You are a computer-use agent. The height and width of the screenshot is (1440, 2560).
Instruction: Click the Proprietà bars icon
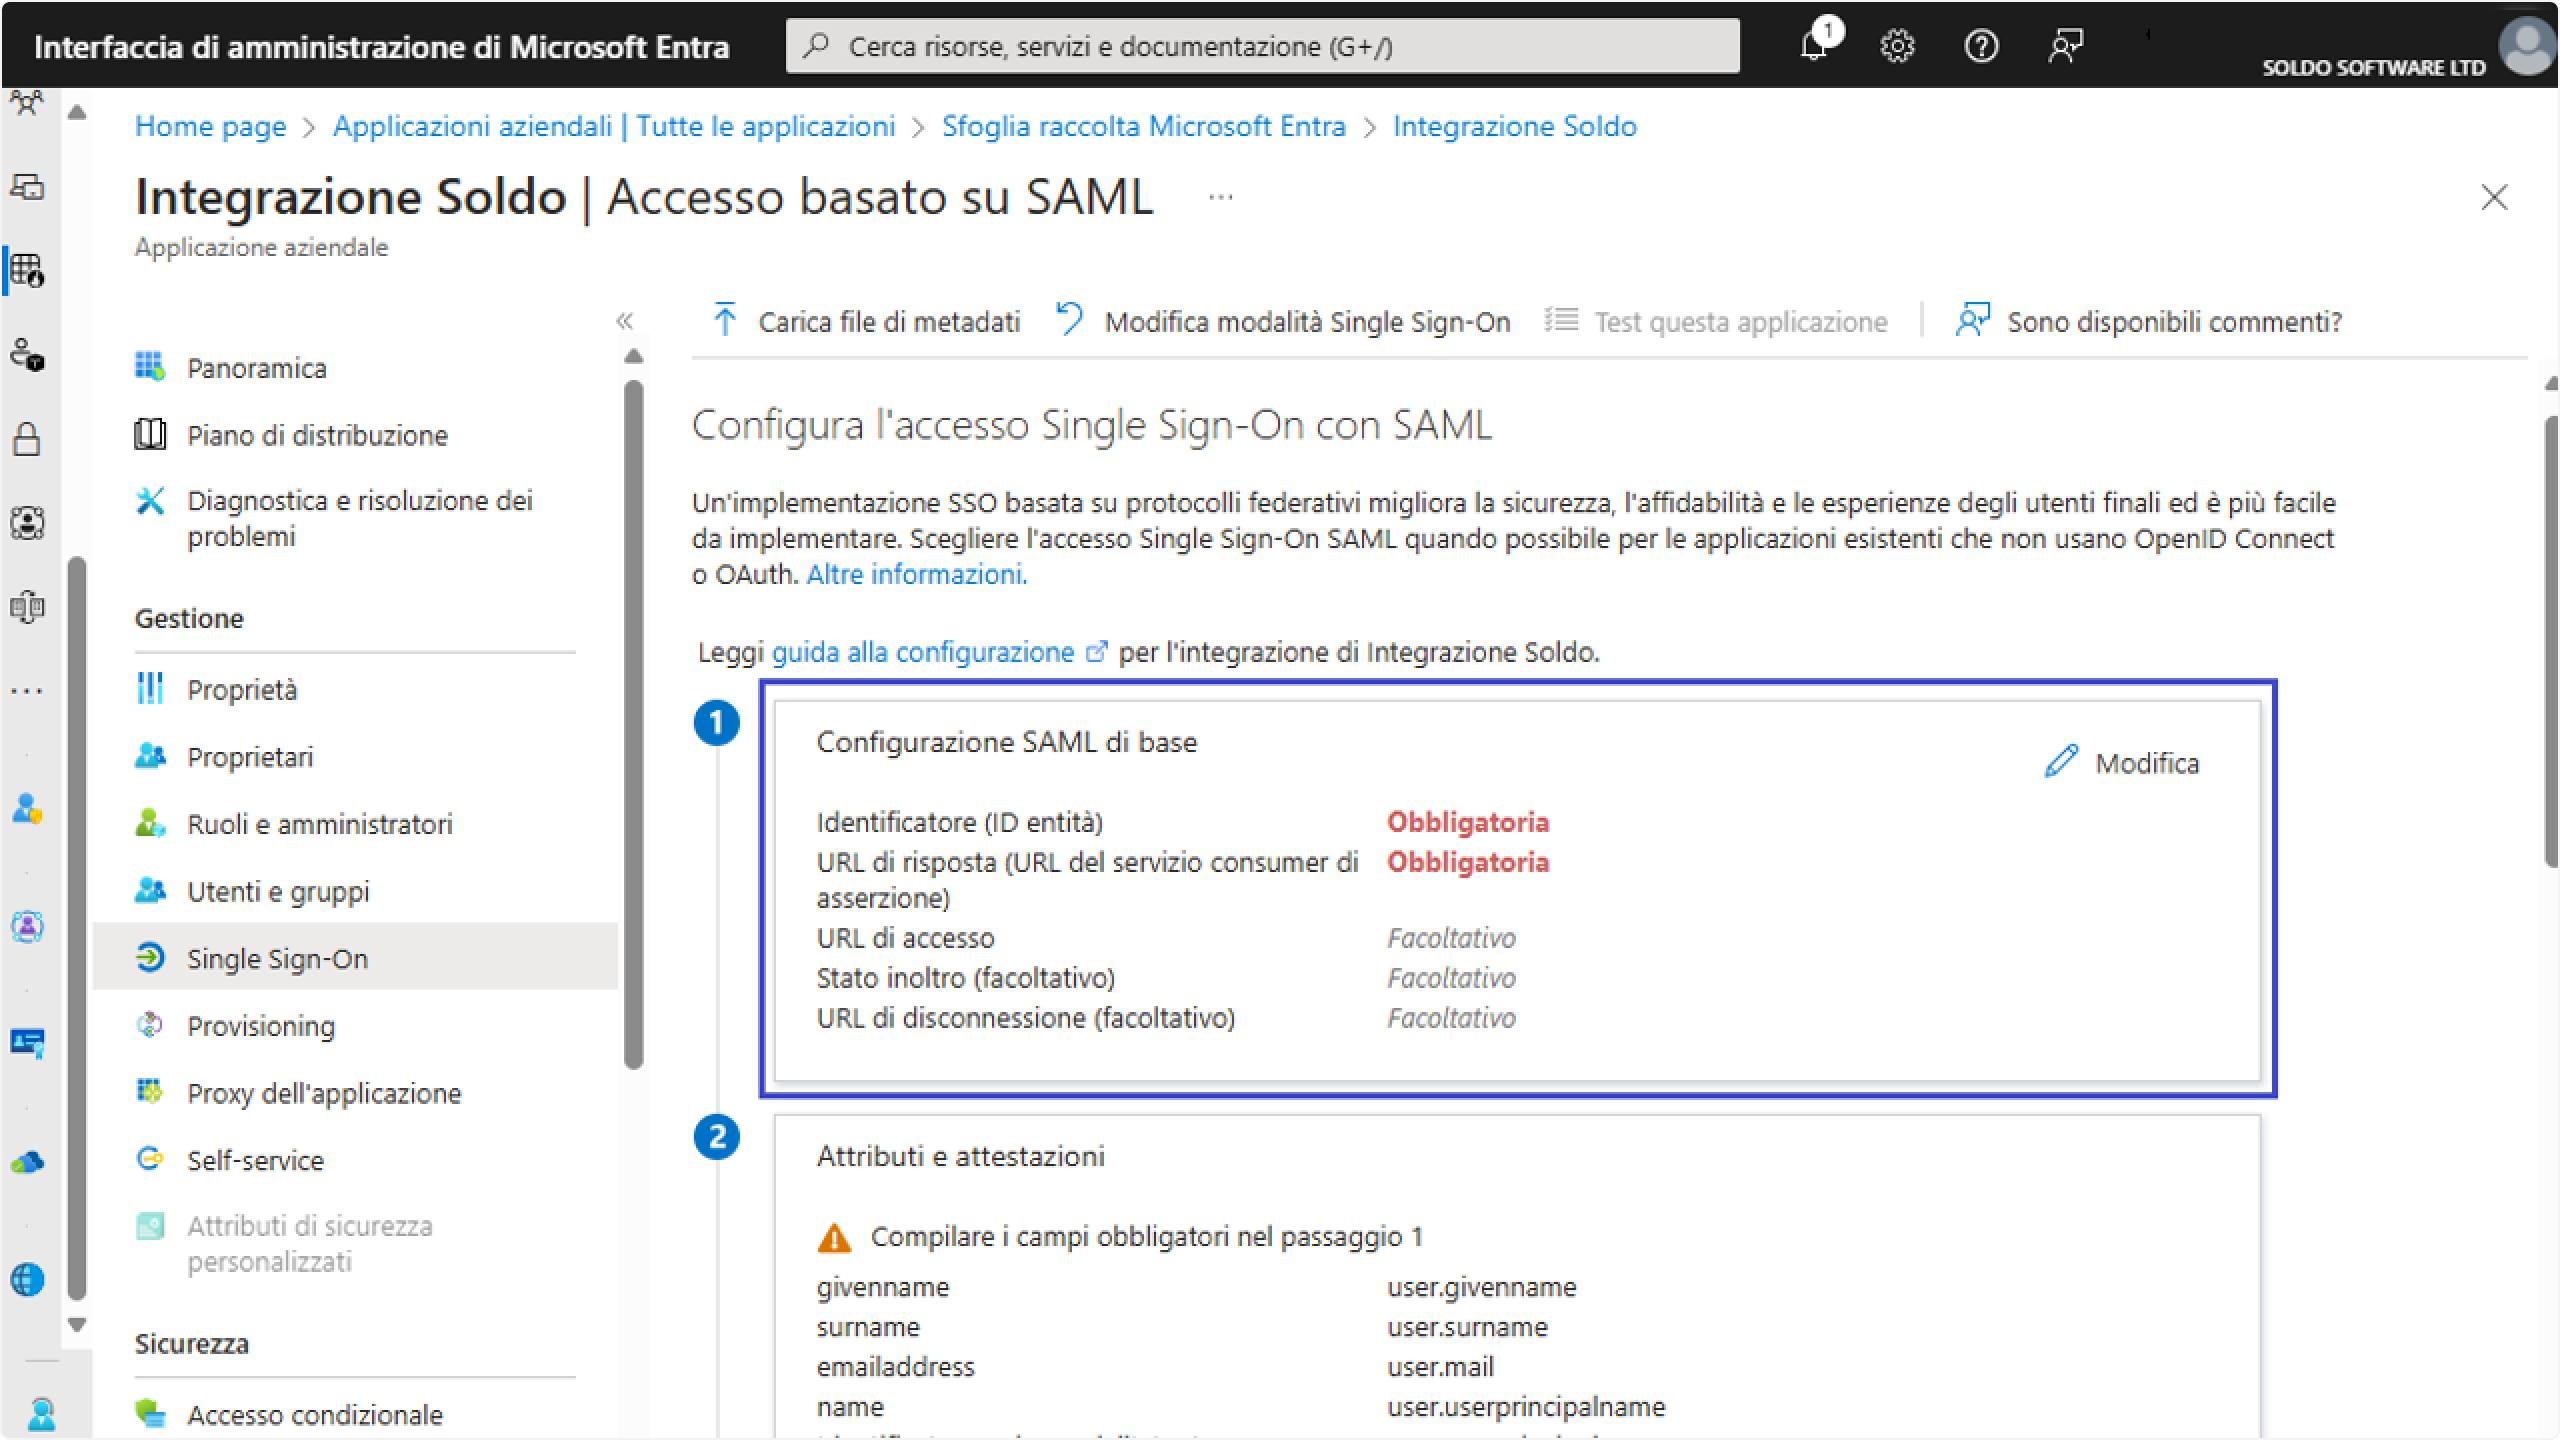[x=150, y=688]
